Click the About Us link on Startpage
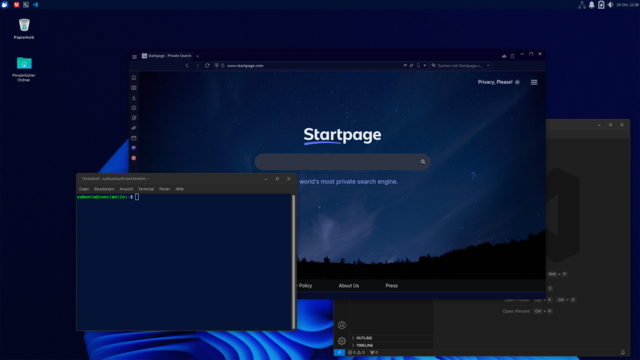 click(x=349, y=286)
